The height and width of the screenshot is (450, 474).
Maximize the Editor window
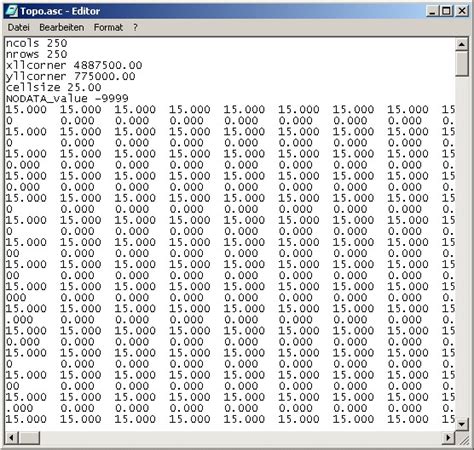(x=446, y=11)
